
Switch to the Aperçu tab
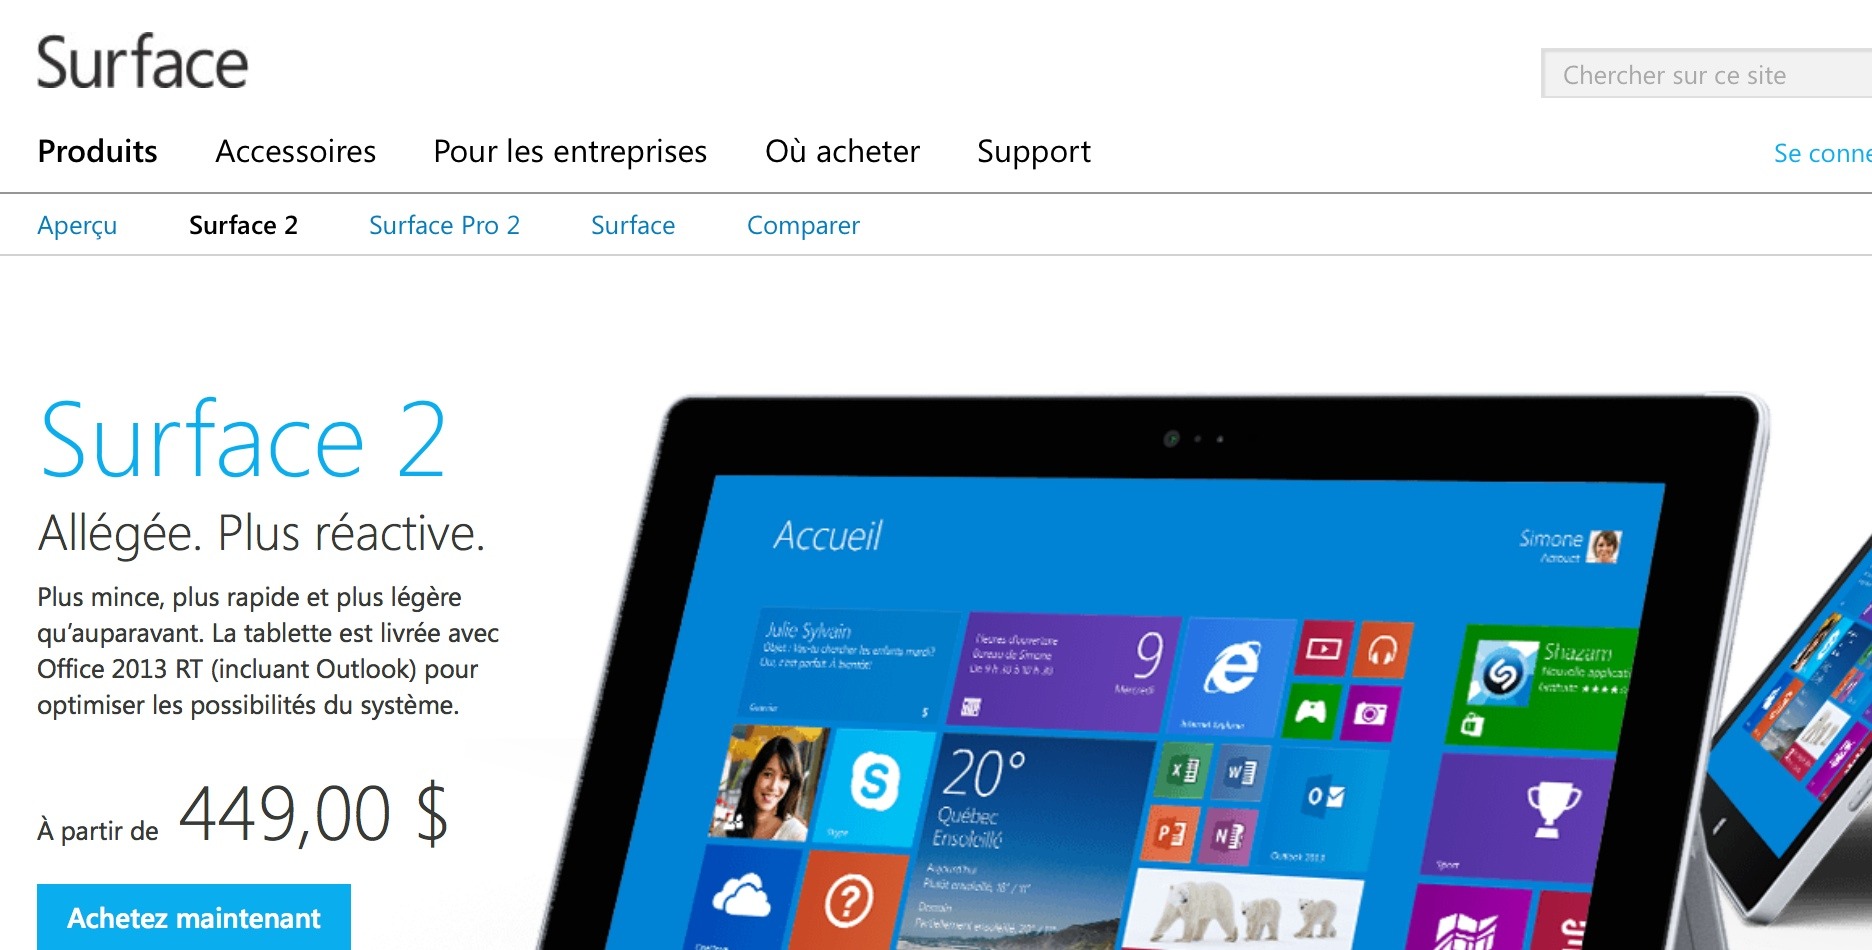(77, 225)
